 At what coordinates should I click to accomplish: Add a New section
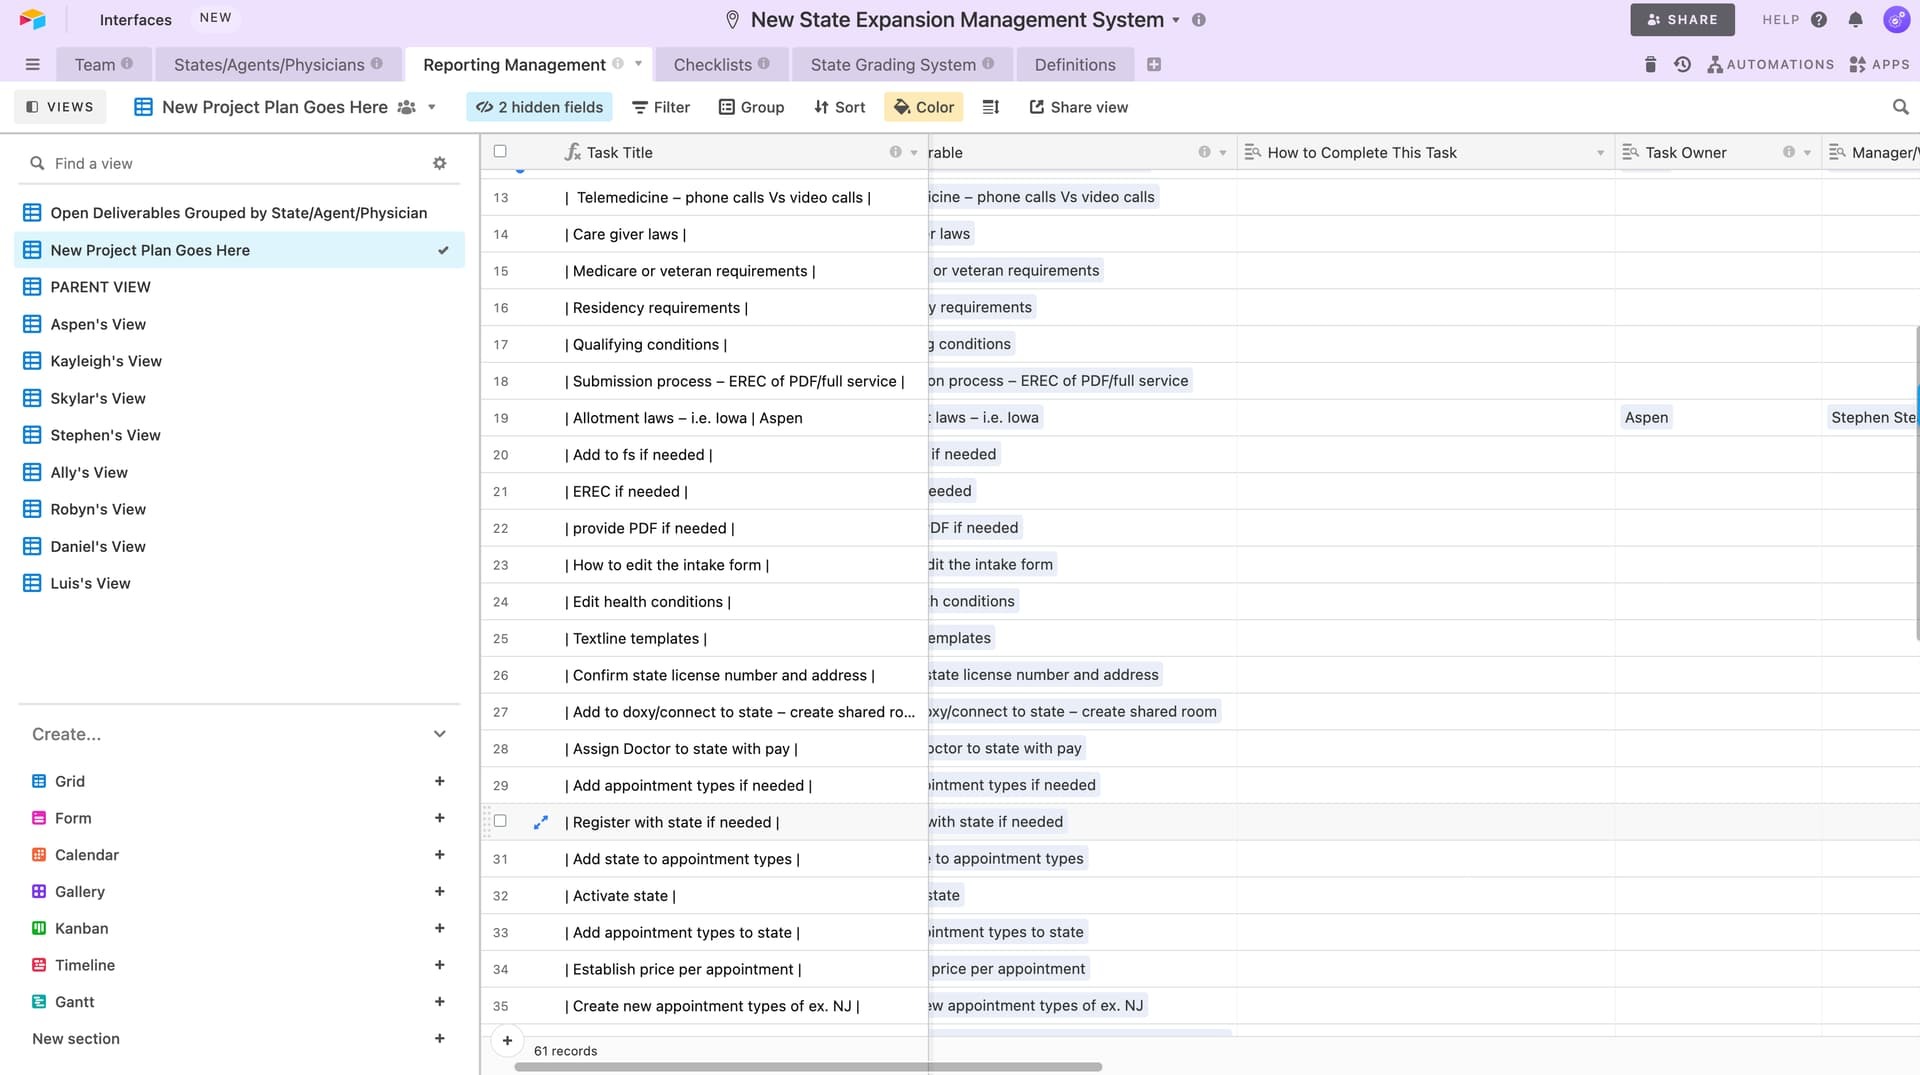point(439,1039)
